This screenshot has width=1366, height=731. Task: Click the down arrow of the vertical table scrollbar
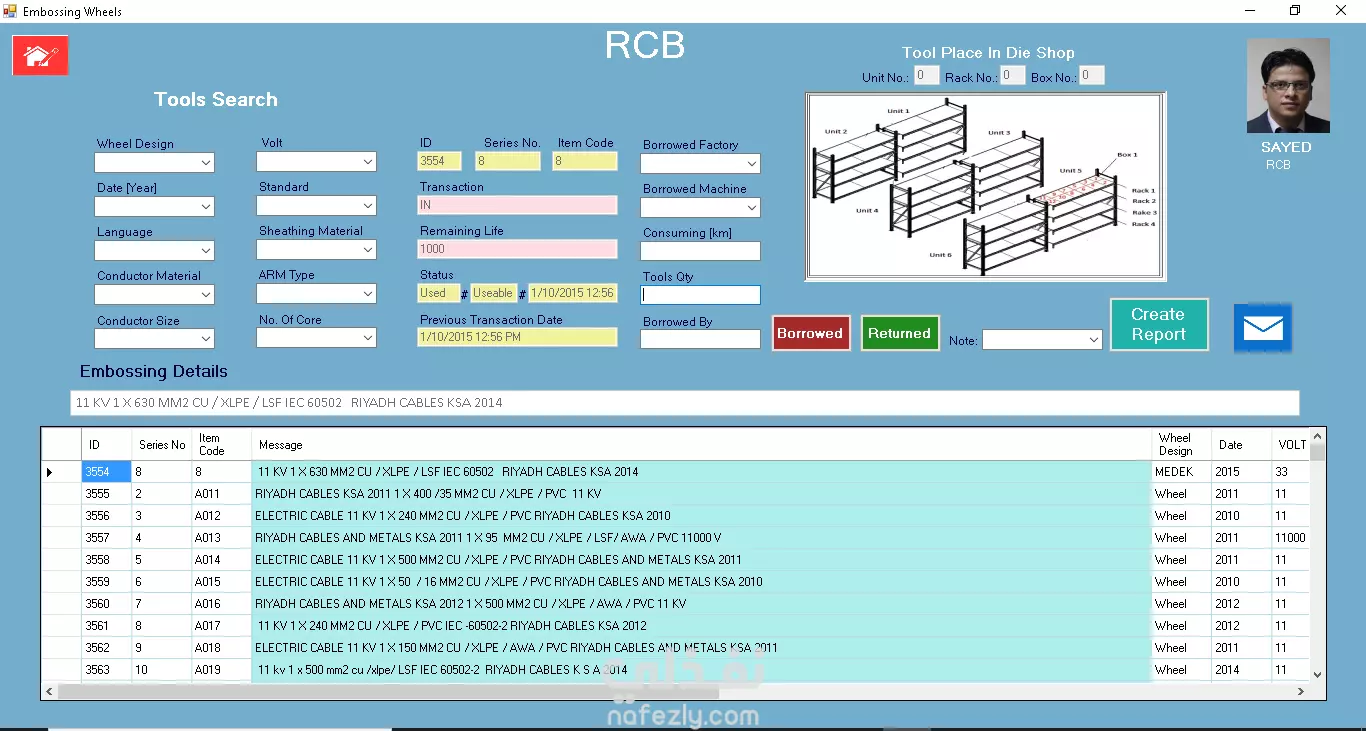[x=1317, y=675]
